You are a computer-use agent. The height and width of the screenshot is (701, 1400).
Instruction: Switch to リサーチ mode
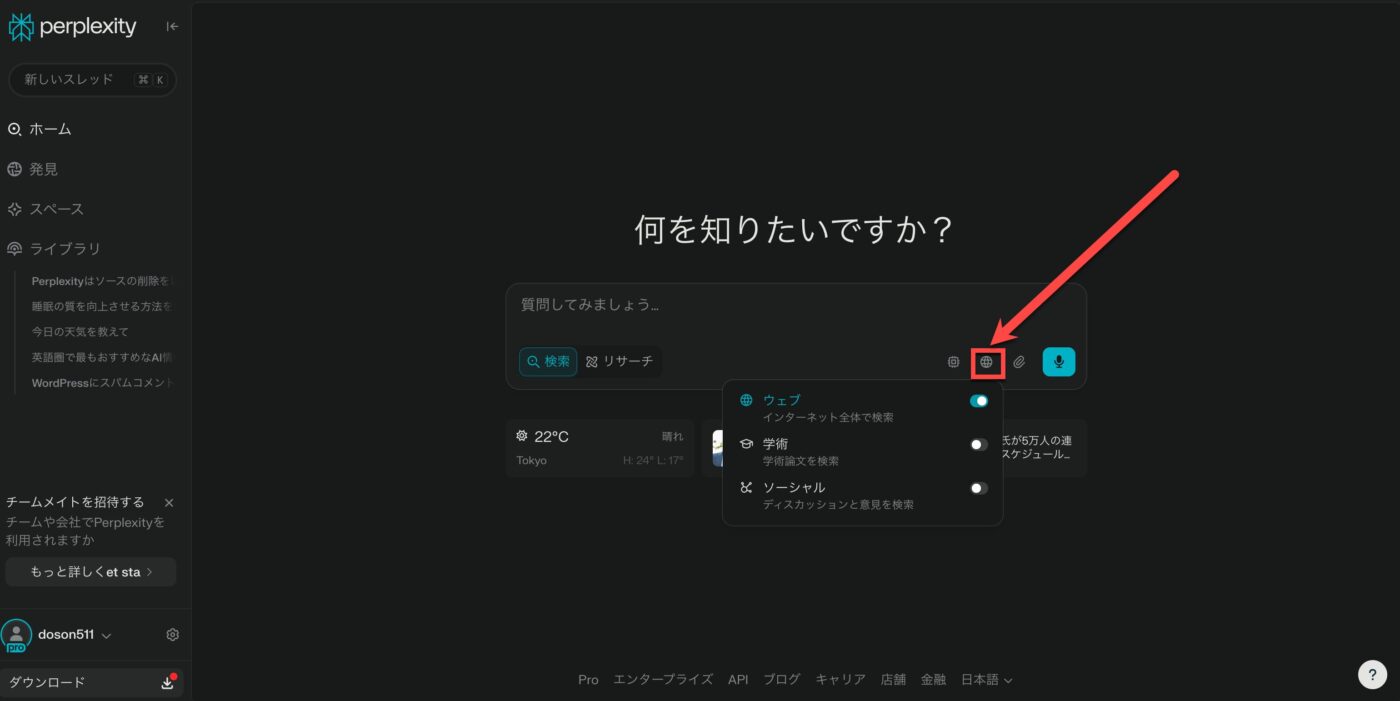click(619, 361)
